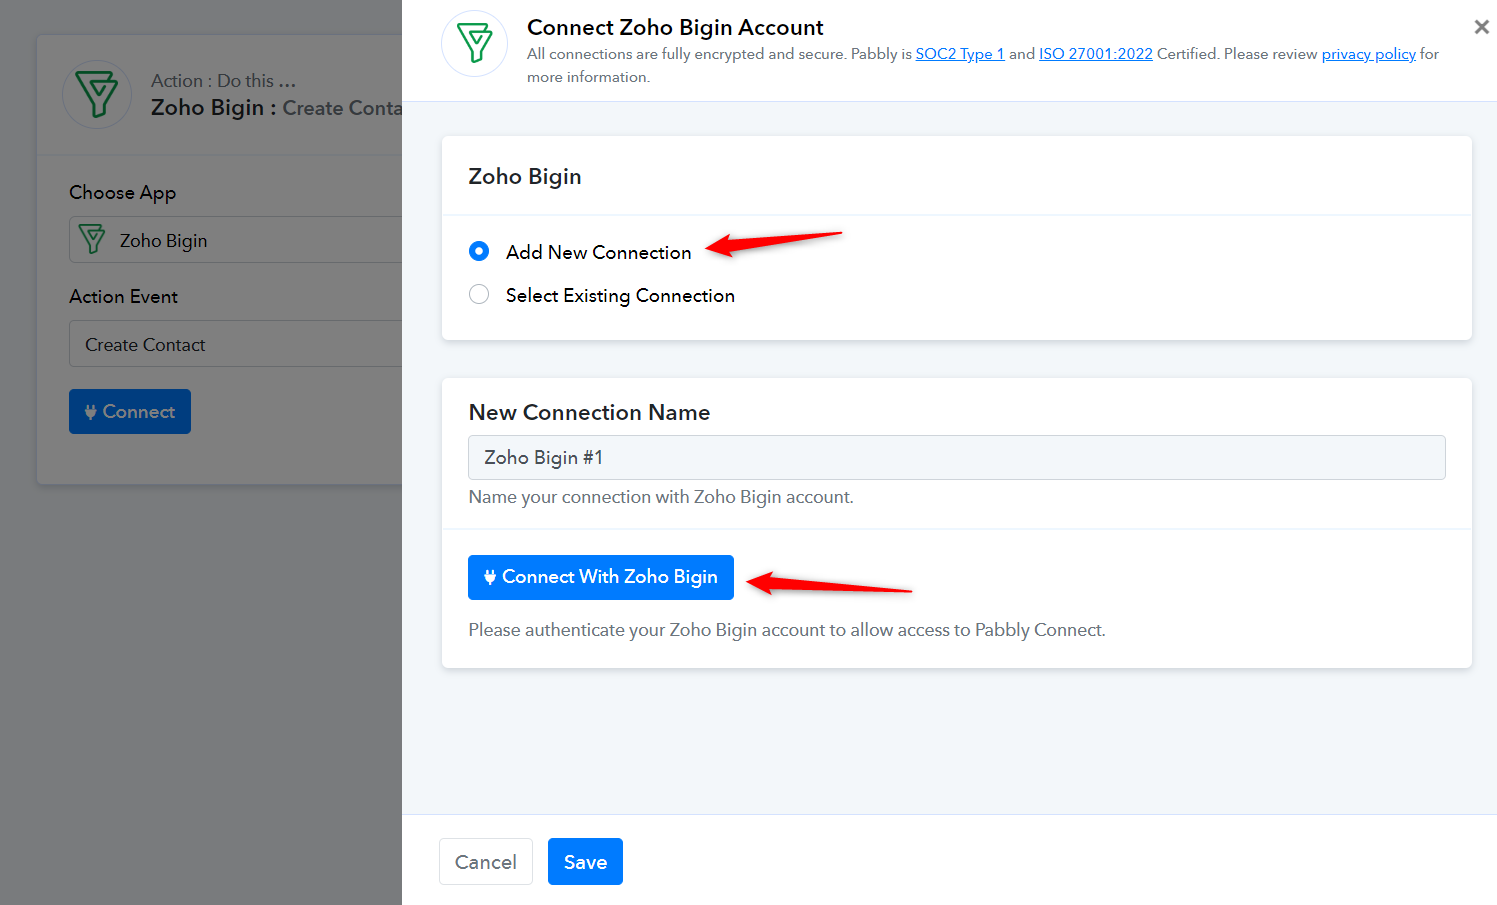Viewport: 1497px width, 905px height.
Task: Click the Save button
Action: (x=585, y=862)
